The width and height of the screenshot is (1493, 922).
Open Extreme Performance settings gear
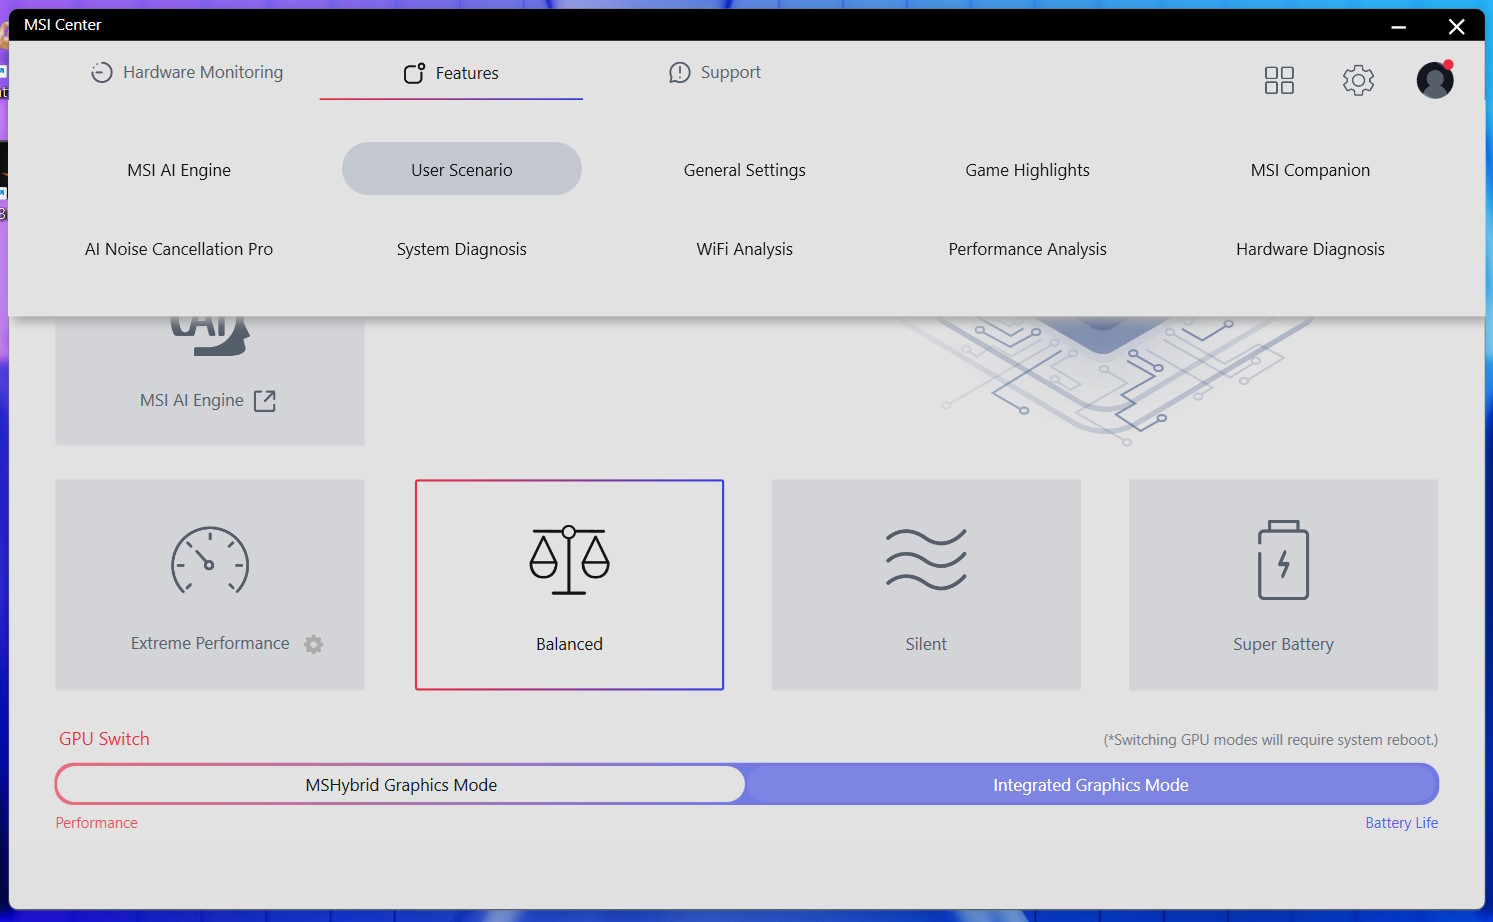point(314,644)
